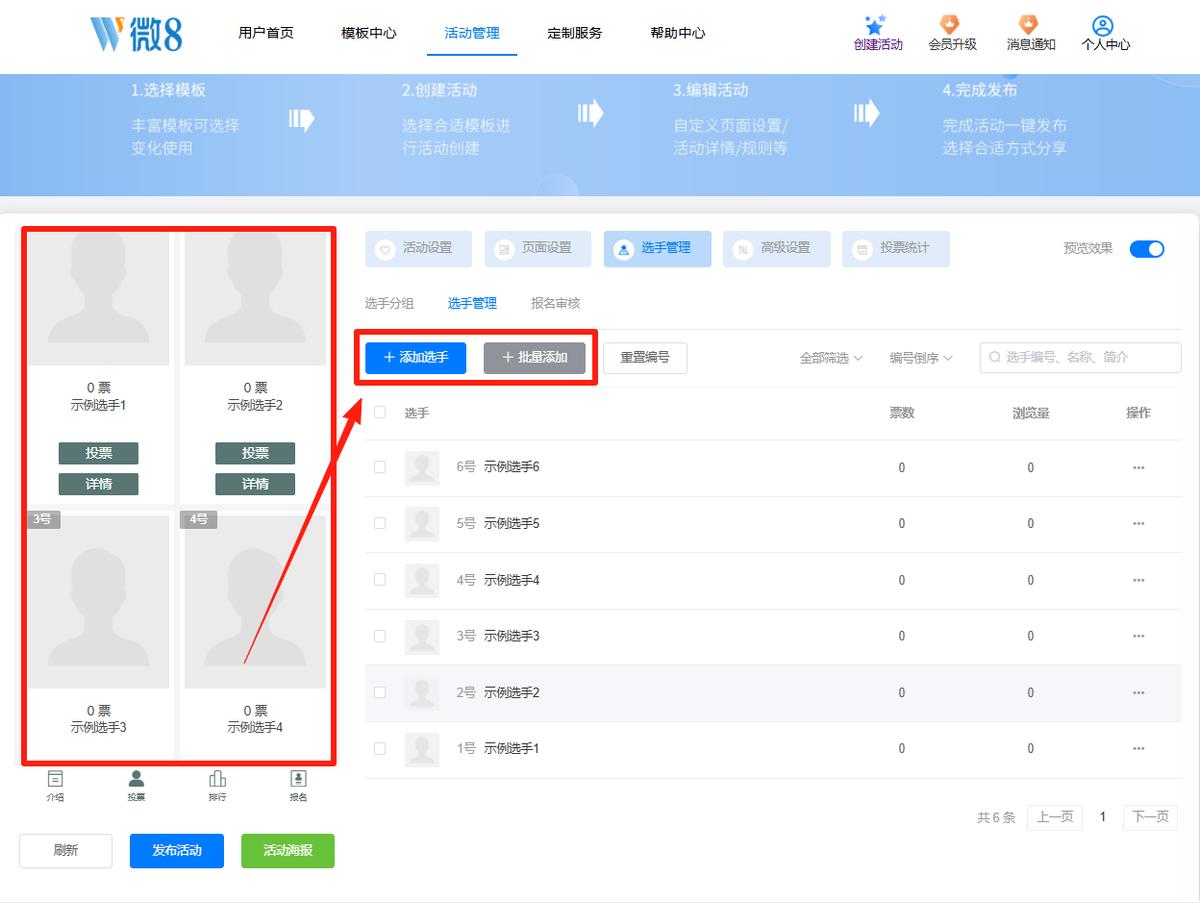Screen dimensions: 1200x903
Task: Click the 重置编号 button
Action: click(x=645, y=358)
